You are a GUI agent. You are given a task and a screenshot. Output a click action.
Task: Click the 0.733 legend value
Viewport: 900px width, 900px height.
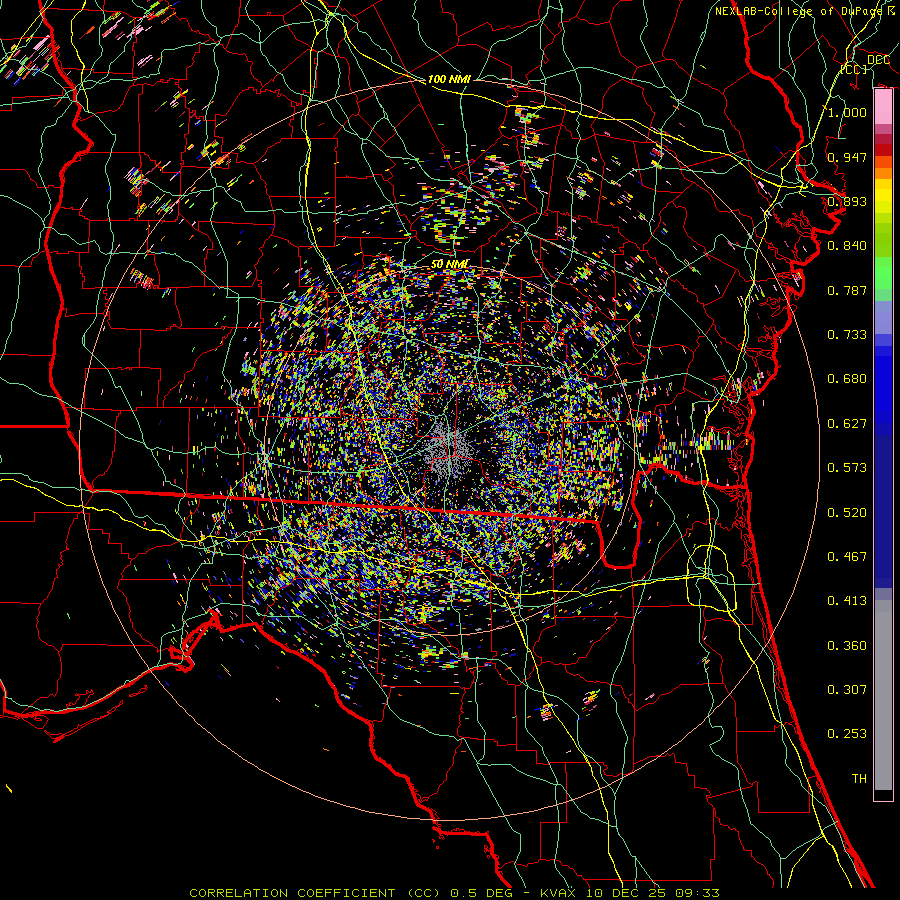click(x=847, y=335)
